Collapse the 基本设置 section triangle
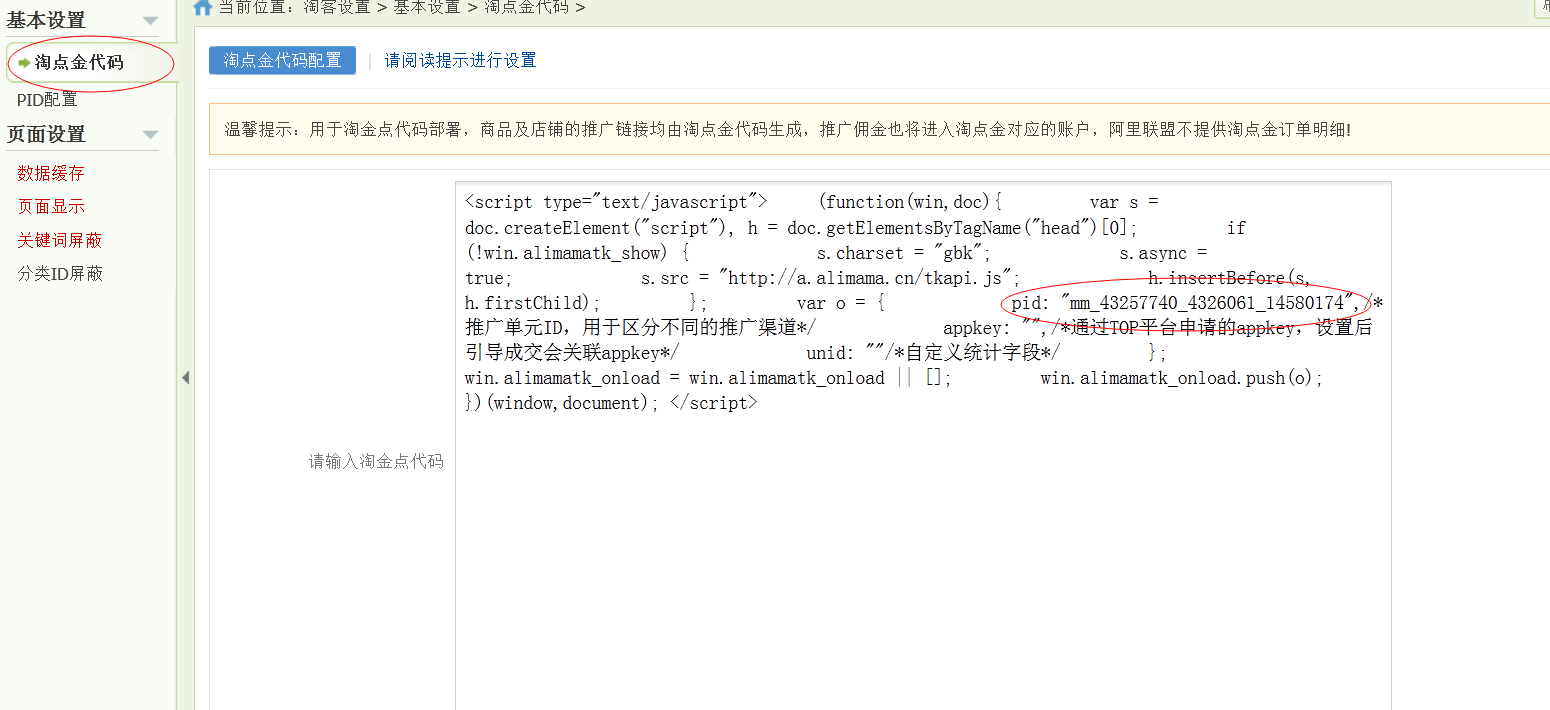The image size is (1550, 710). [x=150, y=21]
